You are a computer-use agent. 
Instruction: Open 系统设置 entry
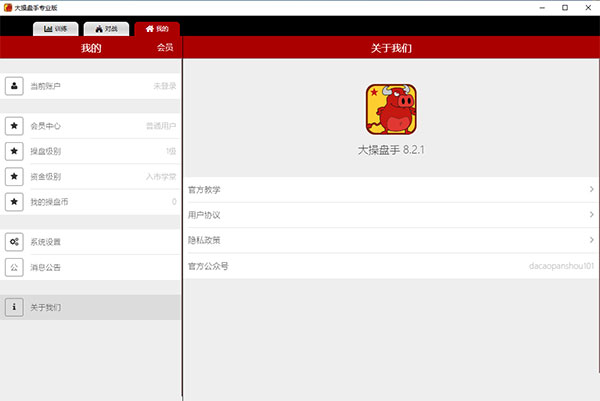pos(90,241)
